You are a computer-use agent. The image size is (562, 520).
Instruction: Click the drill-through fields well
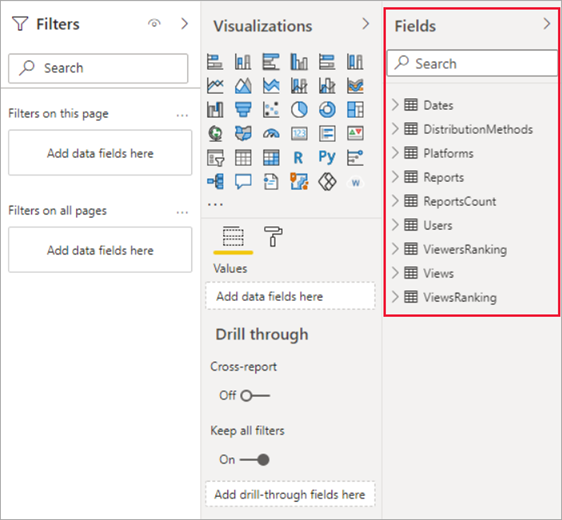tap(290, 494)
